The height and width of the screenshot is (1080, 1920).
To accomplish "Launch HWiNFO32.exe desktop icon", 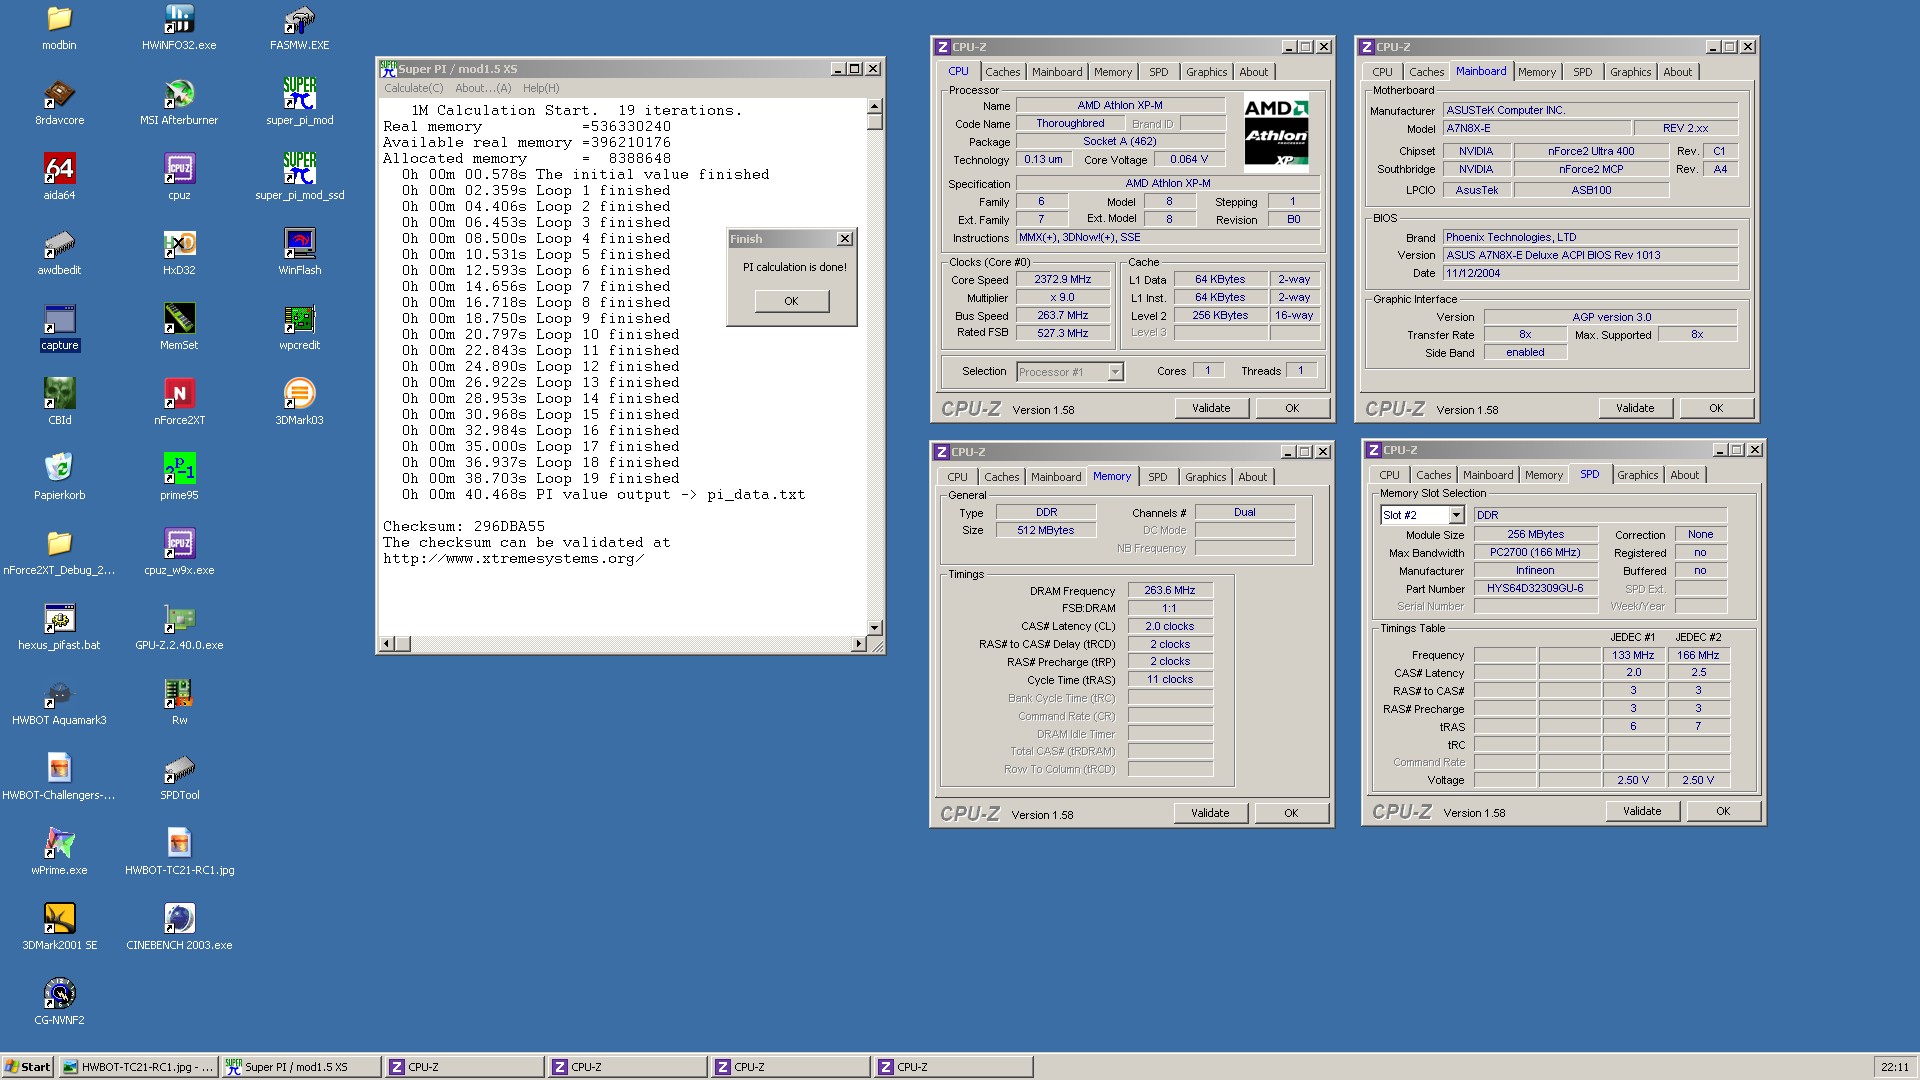I will 179,27.
